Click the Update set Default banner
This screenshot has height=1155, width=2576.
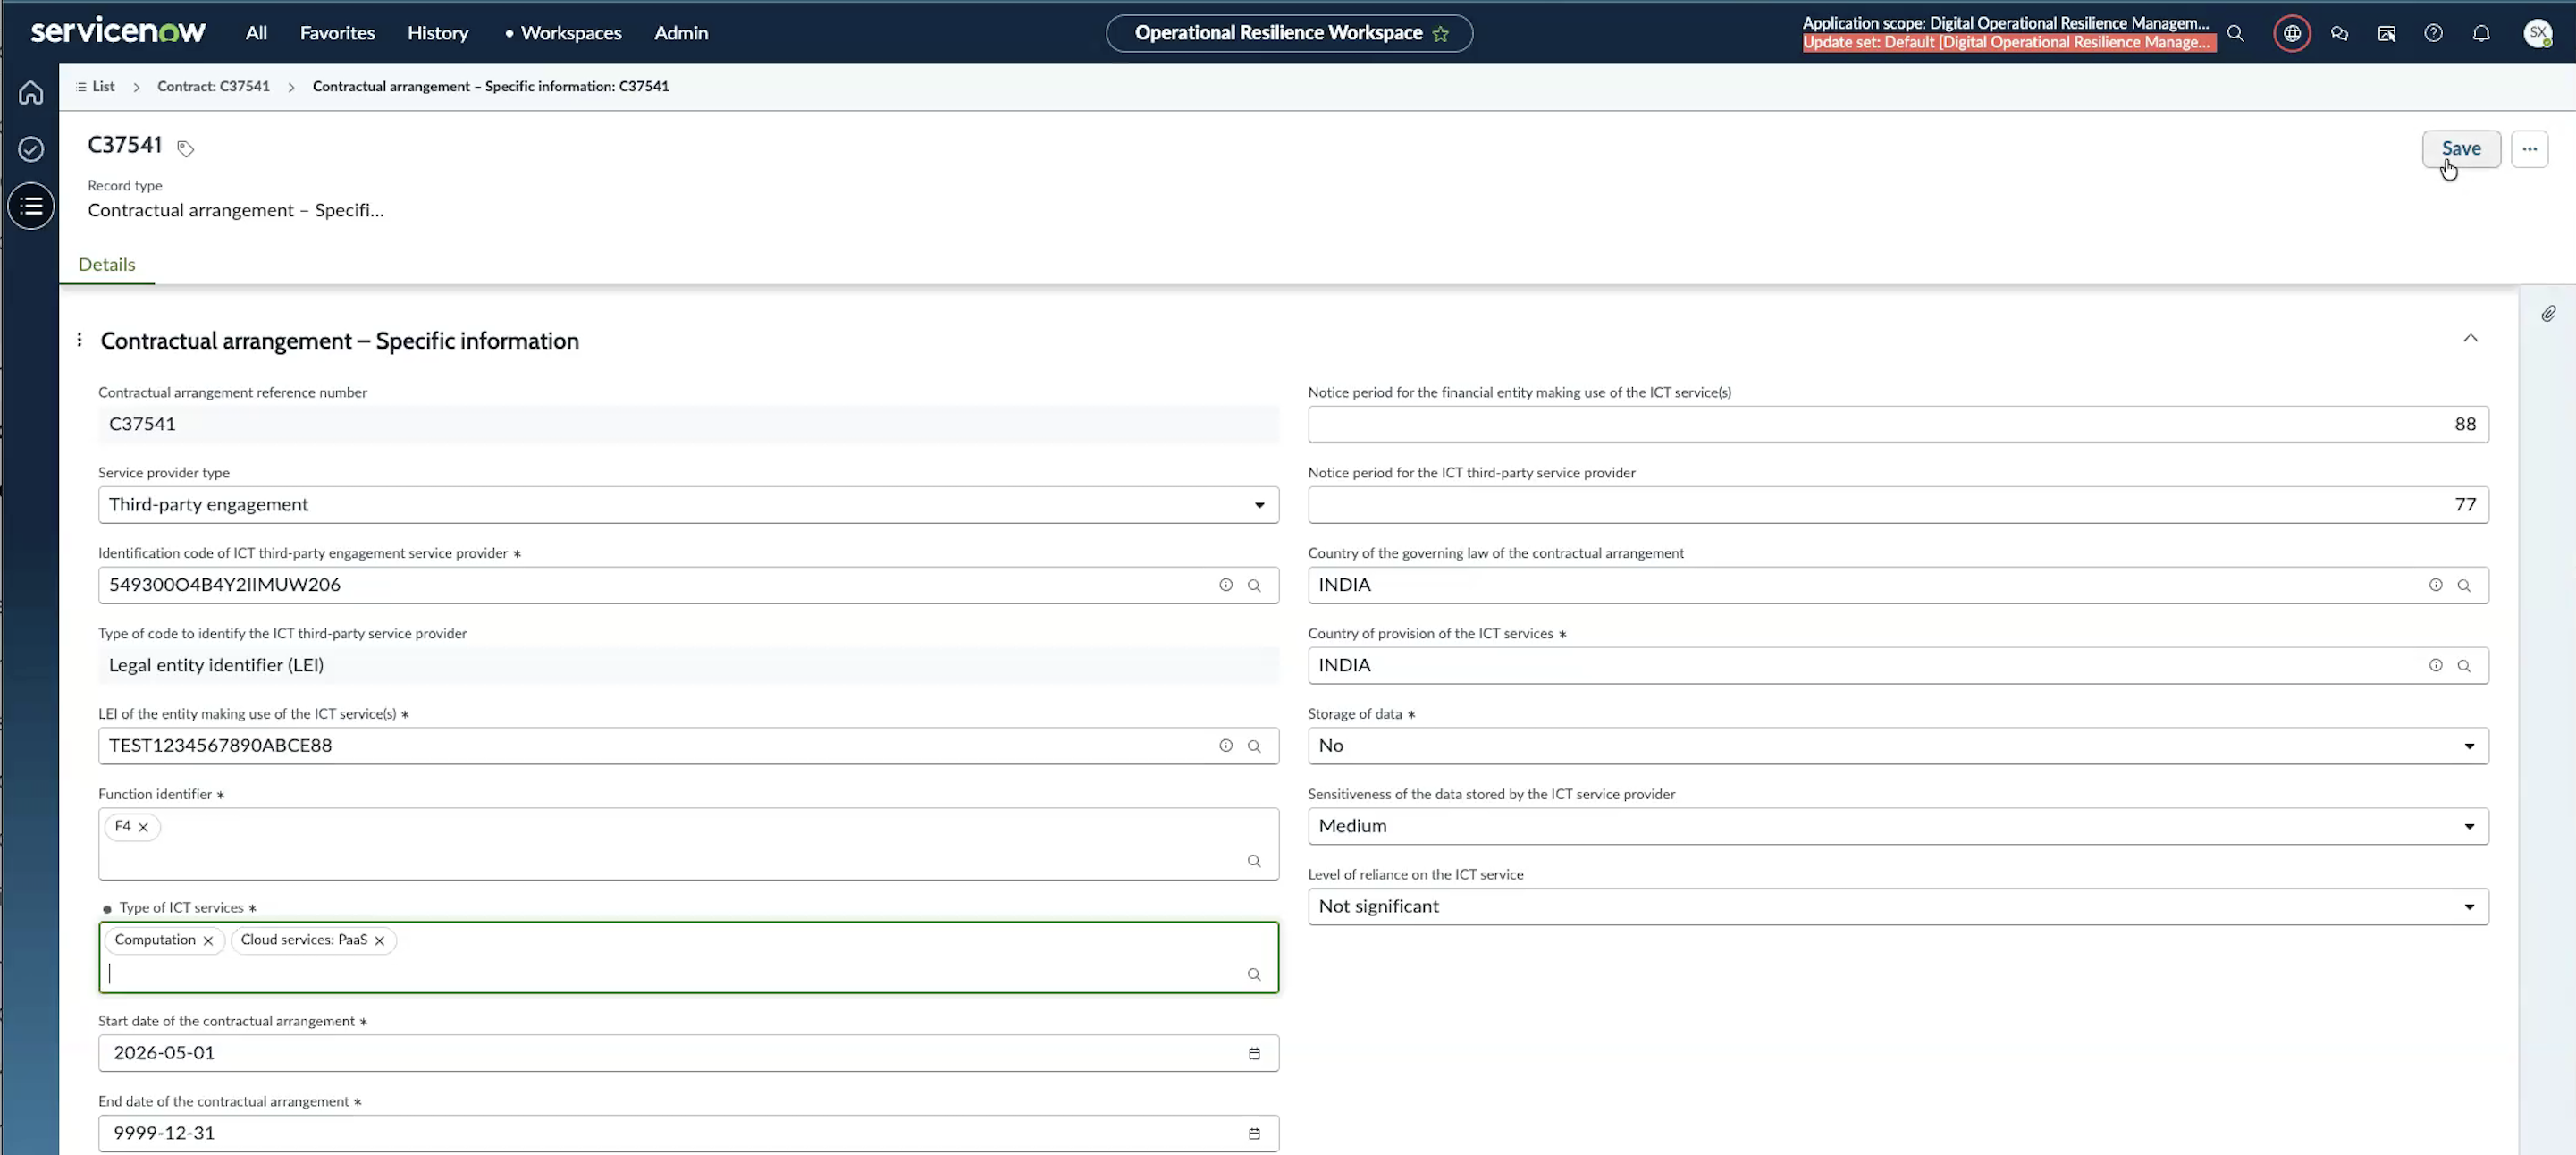[2008, 42]
